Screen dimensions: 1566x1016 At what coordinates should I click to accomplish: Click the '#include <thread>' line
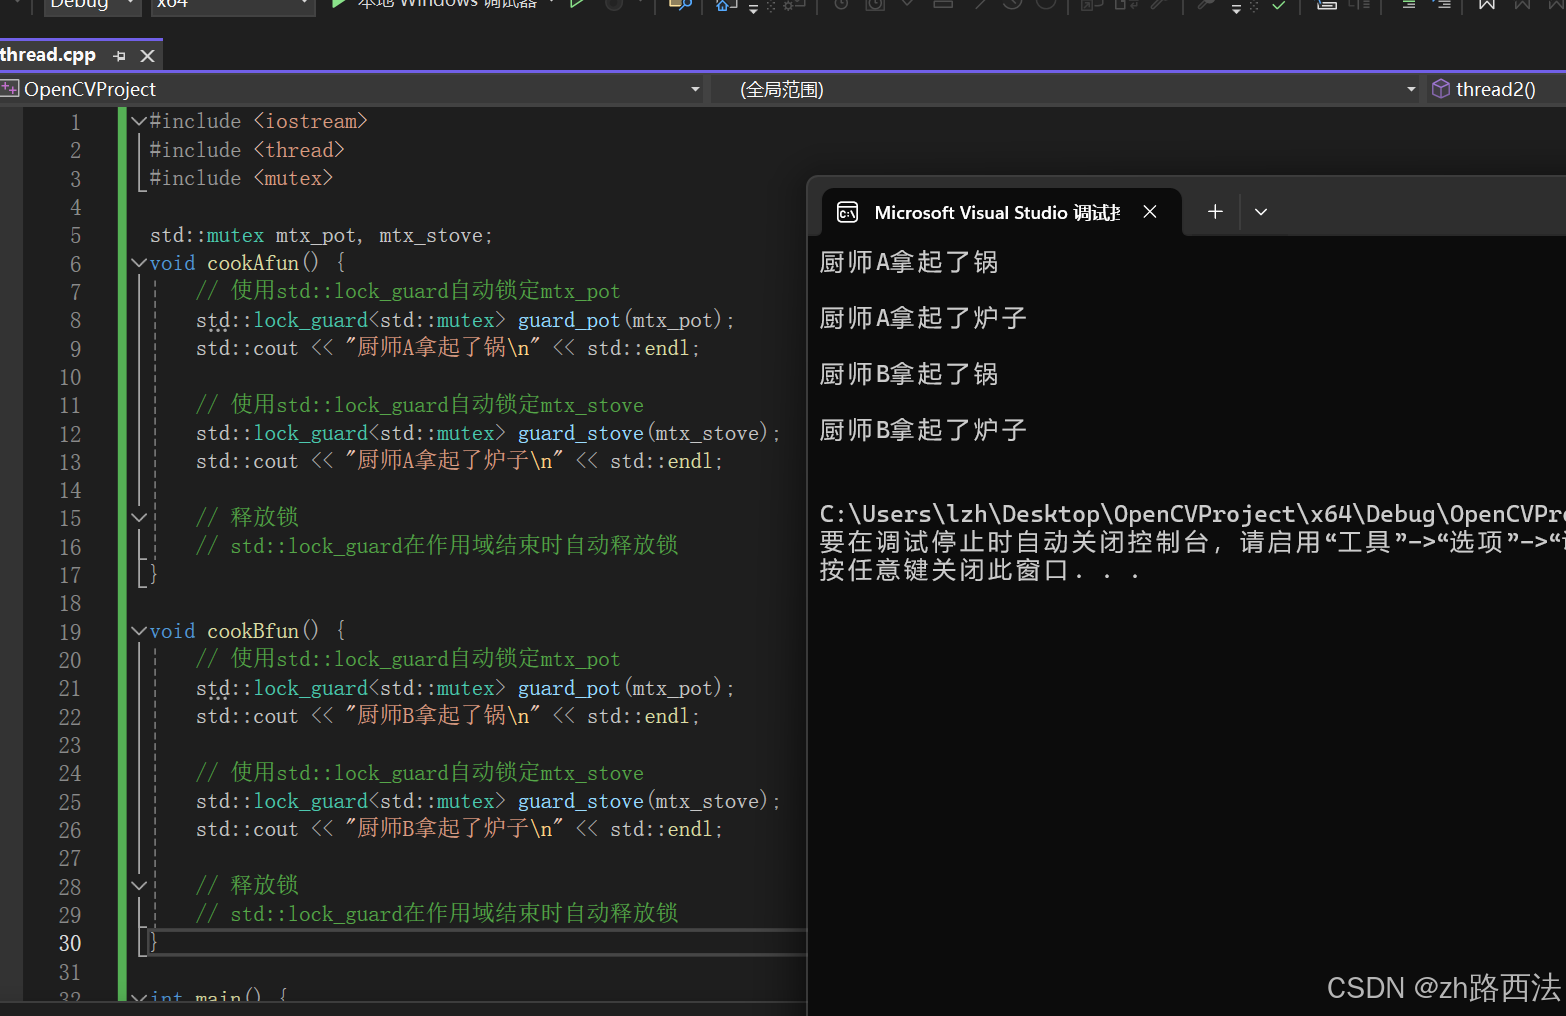click(247, 150)
